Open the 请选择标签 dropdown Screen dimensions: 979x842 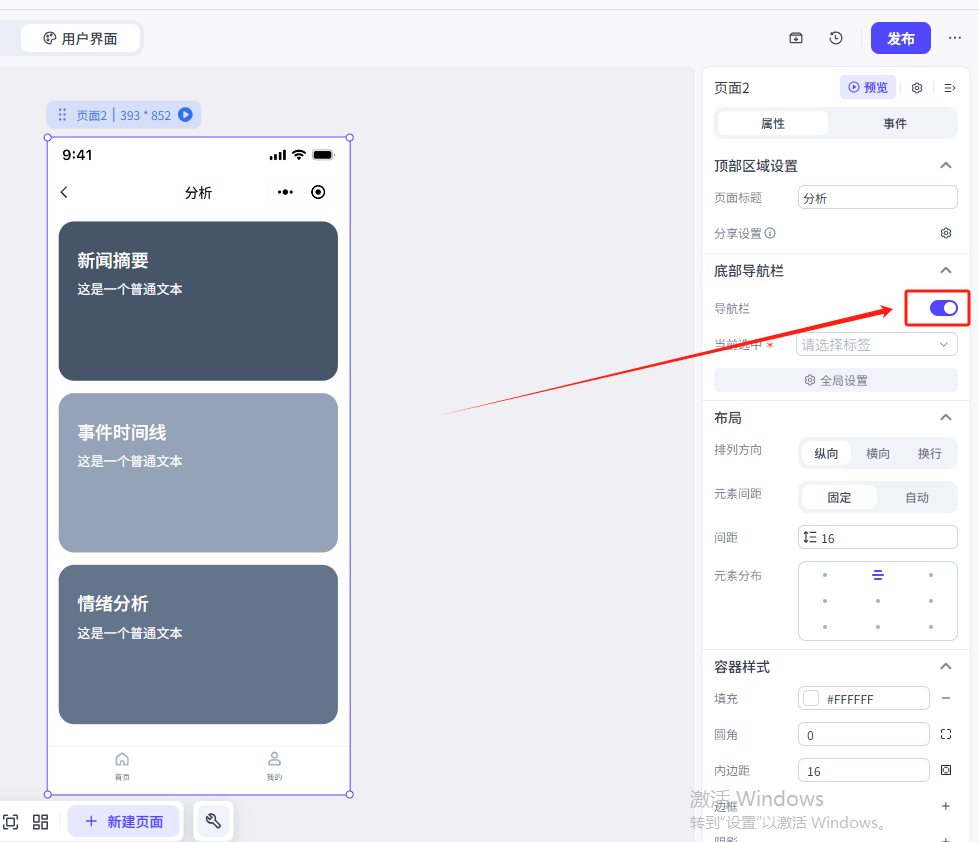[876, 345]
